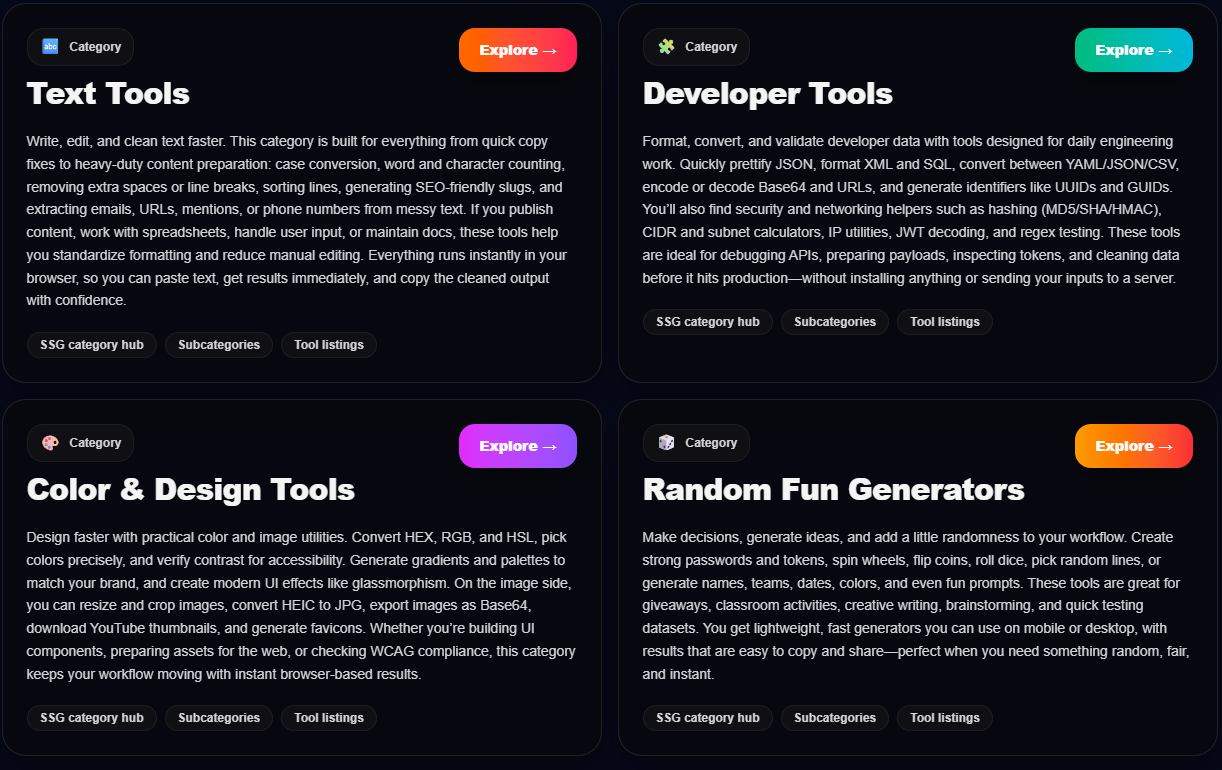Select Subcategories tag under Text Tools

[x=219, y=345]
